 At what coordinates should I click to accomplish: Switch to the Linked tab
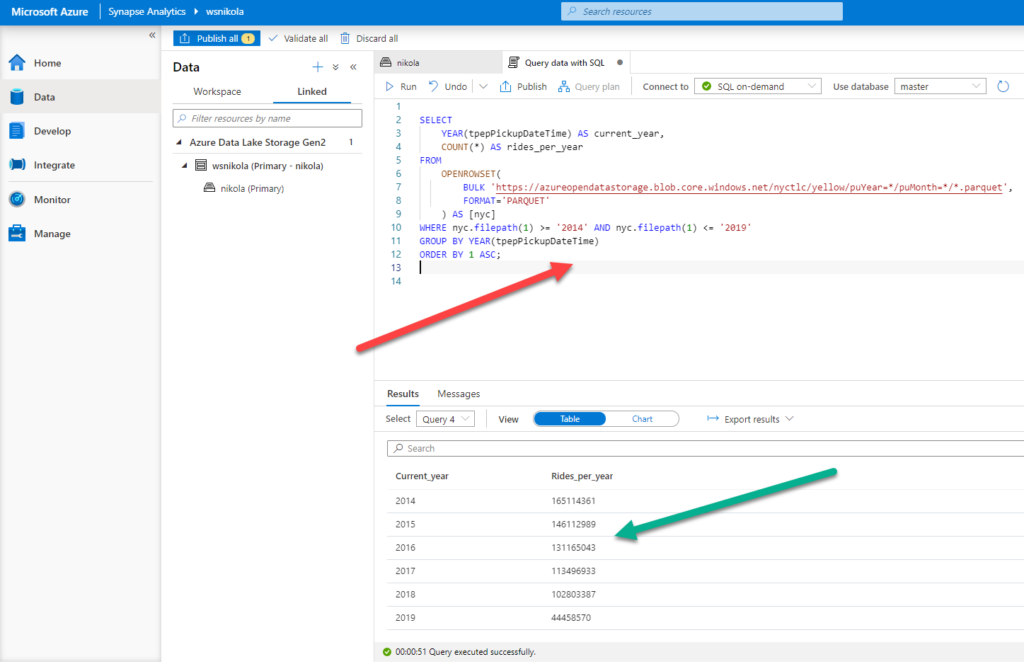coord(312,91)
